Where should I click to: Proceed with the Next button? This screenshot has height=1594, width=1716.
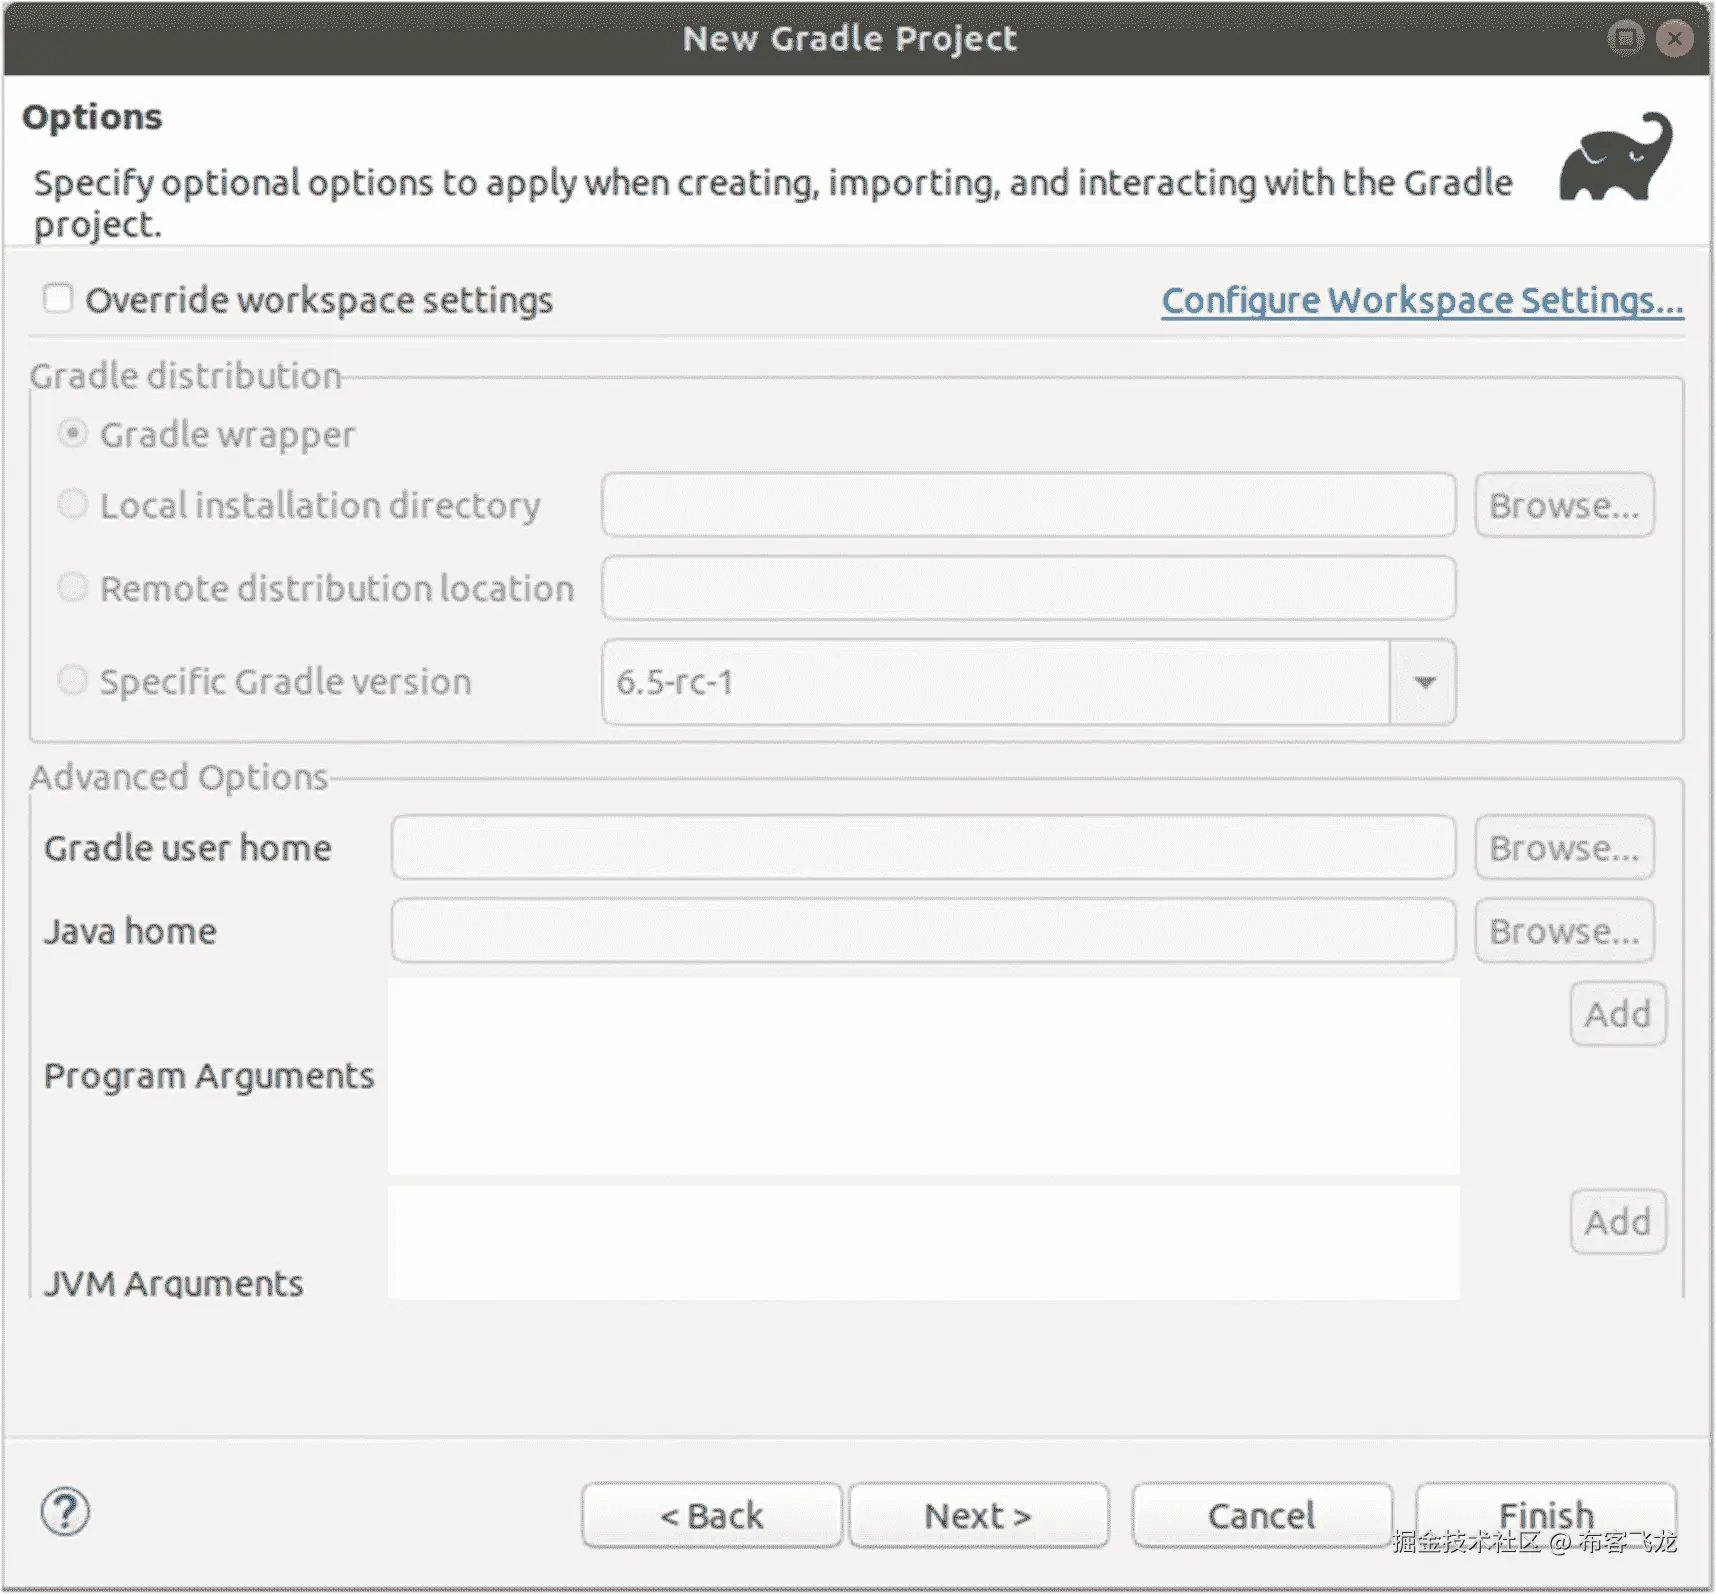click(x=979, y=1516)
